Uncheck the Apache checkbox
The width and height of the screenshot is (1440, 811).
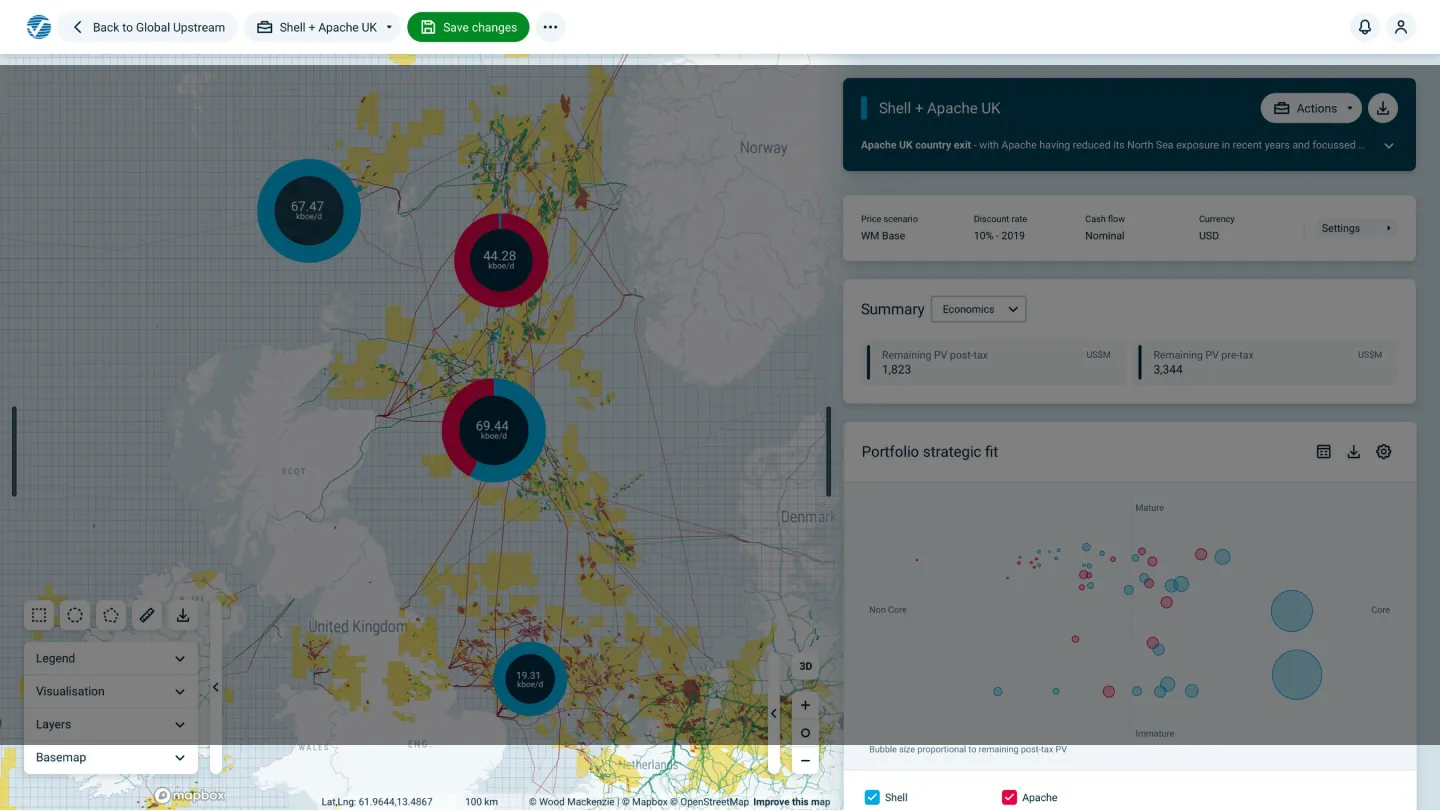[1009, 797]
